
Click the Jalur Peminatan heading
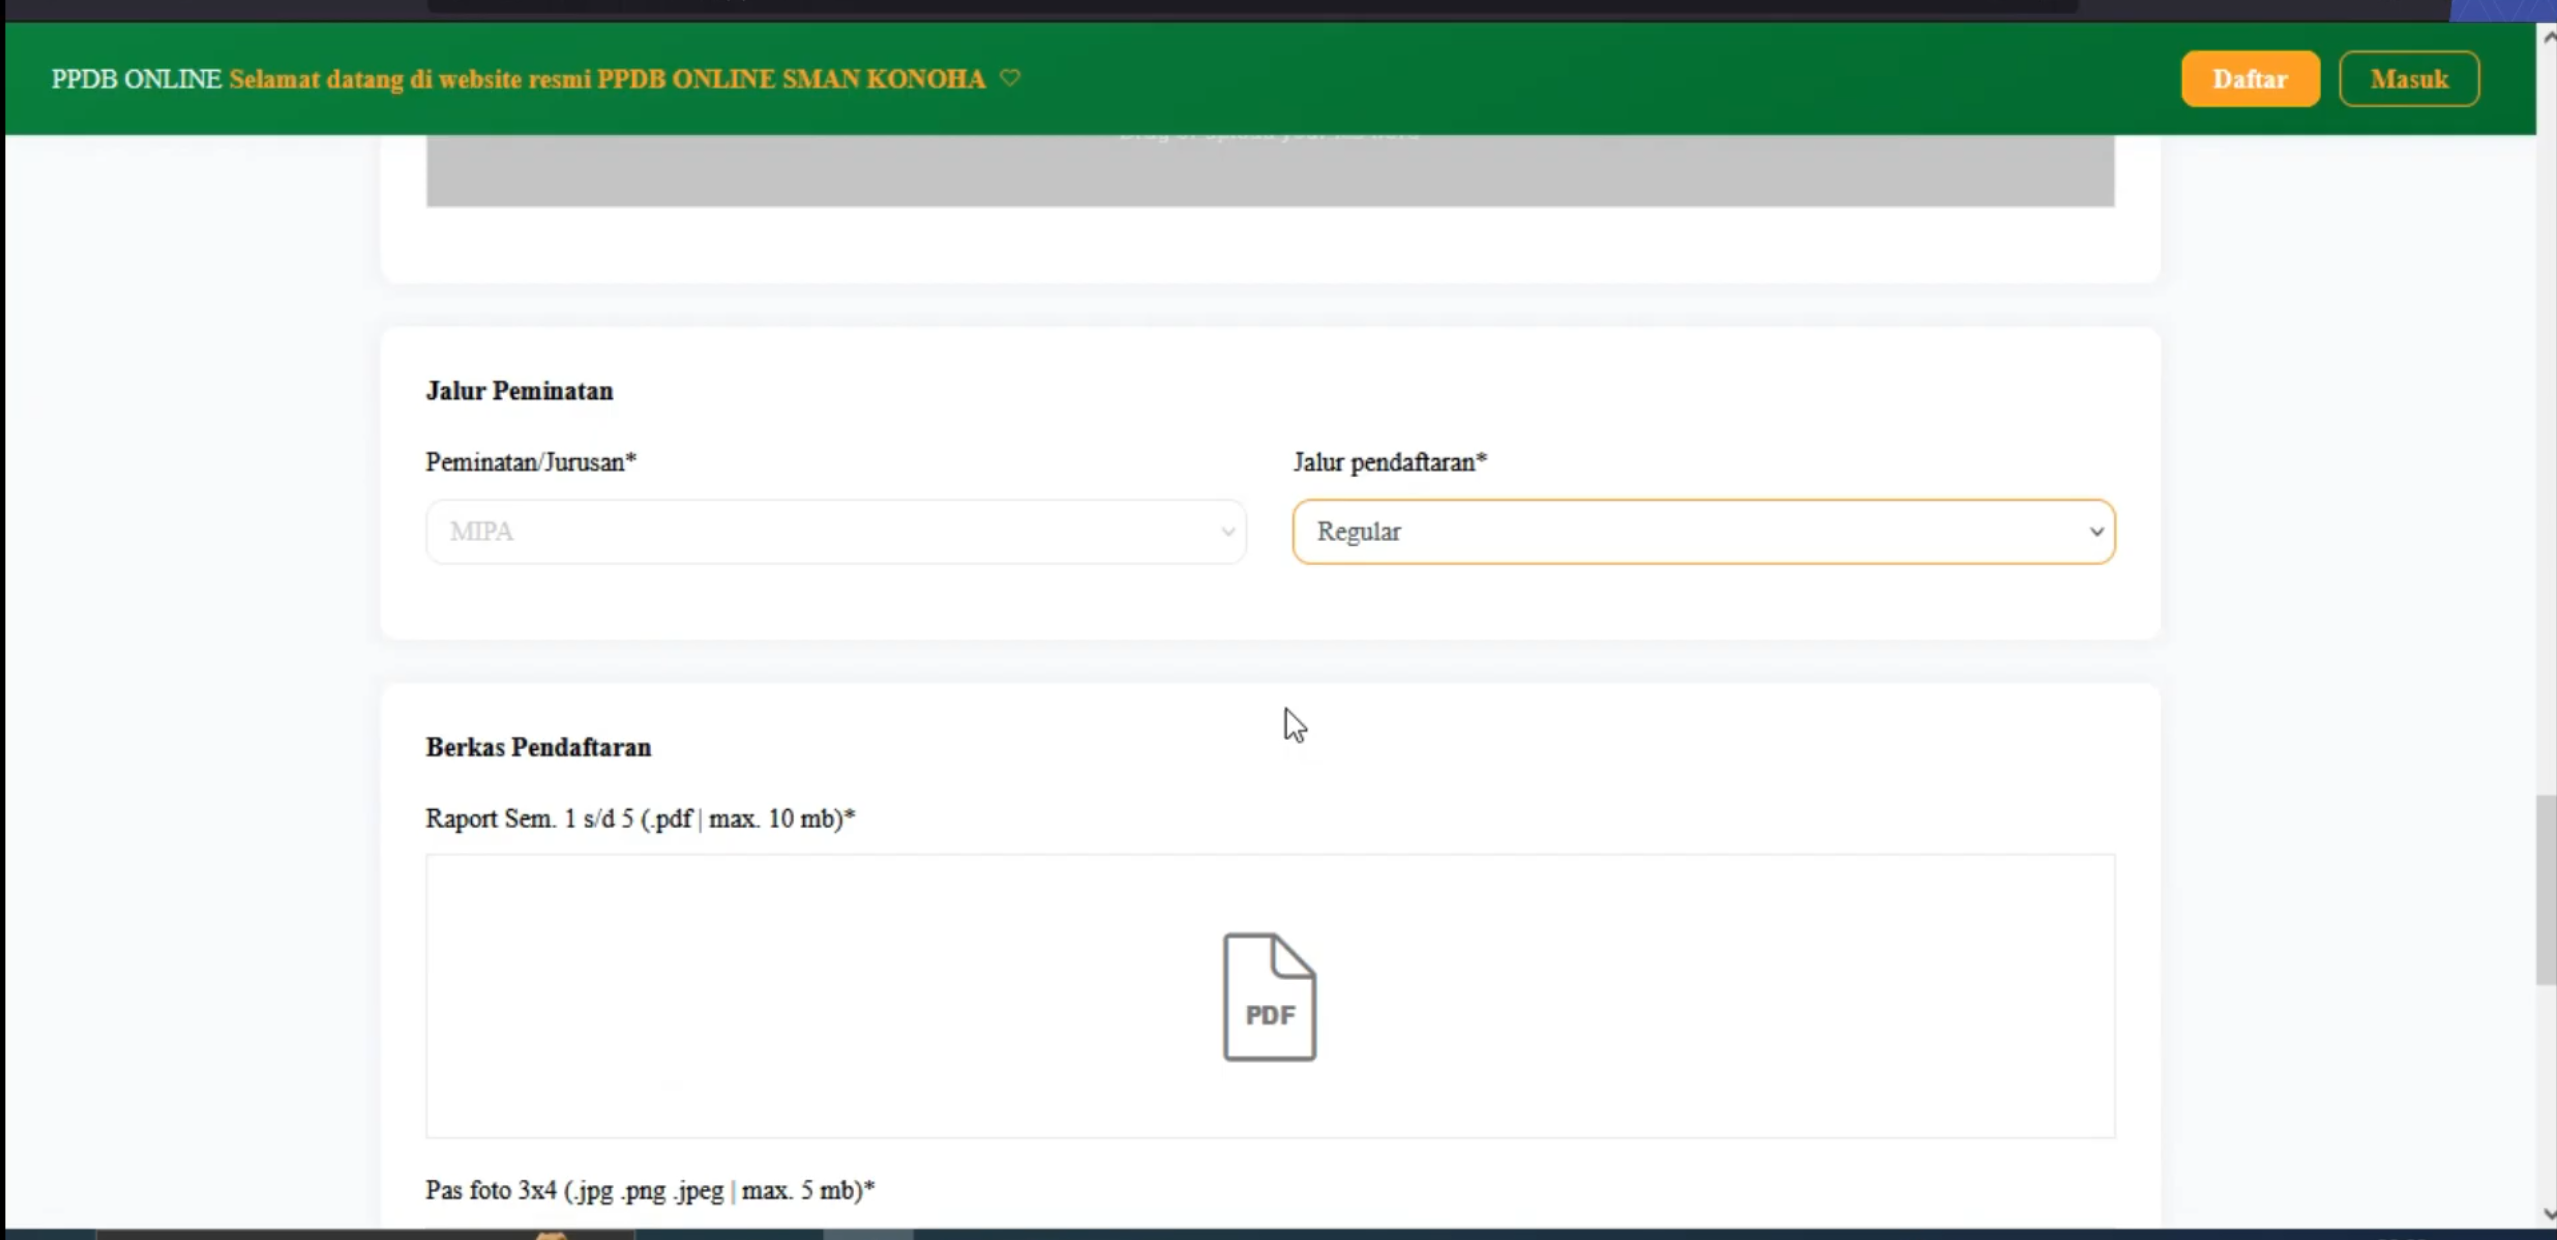(x=519, y=391)
